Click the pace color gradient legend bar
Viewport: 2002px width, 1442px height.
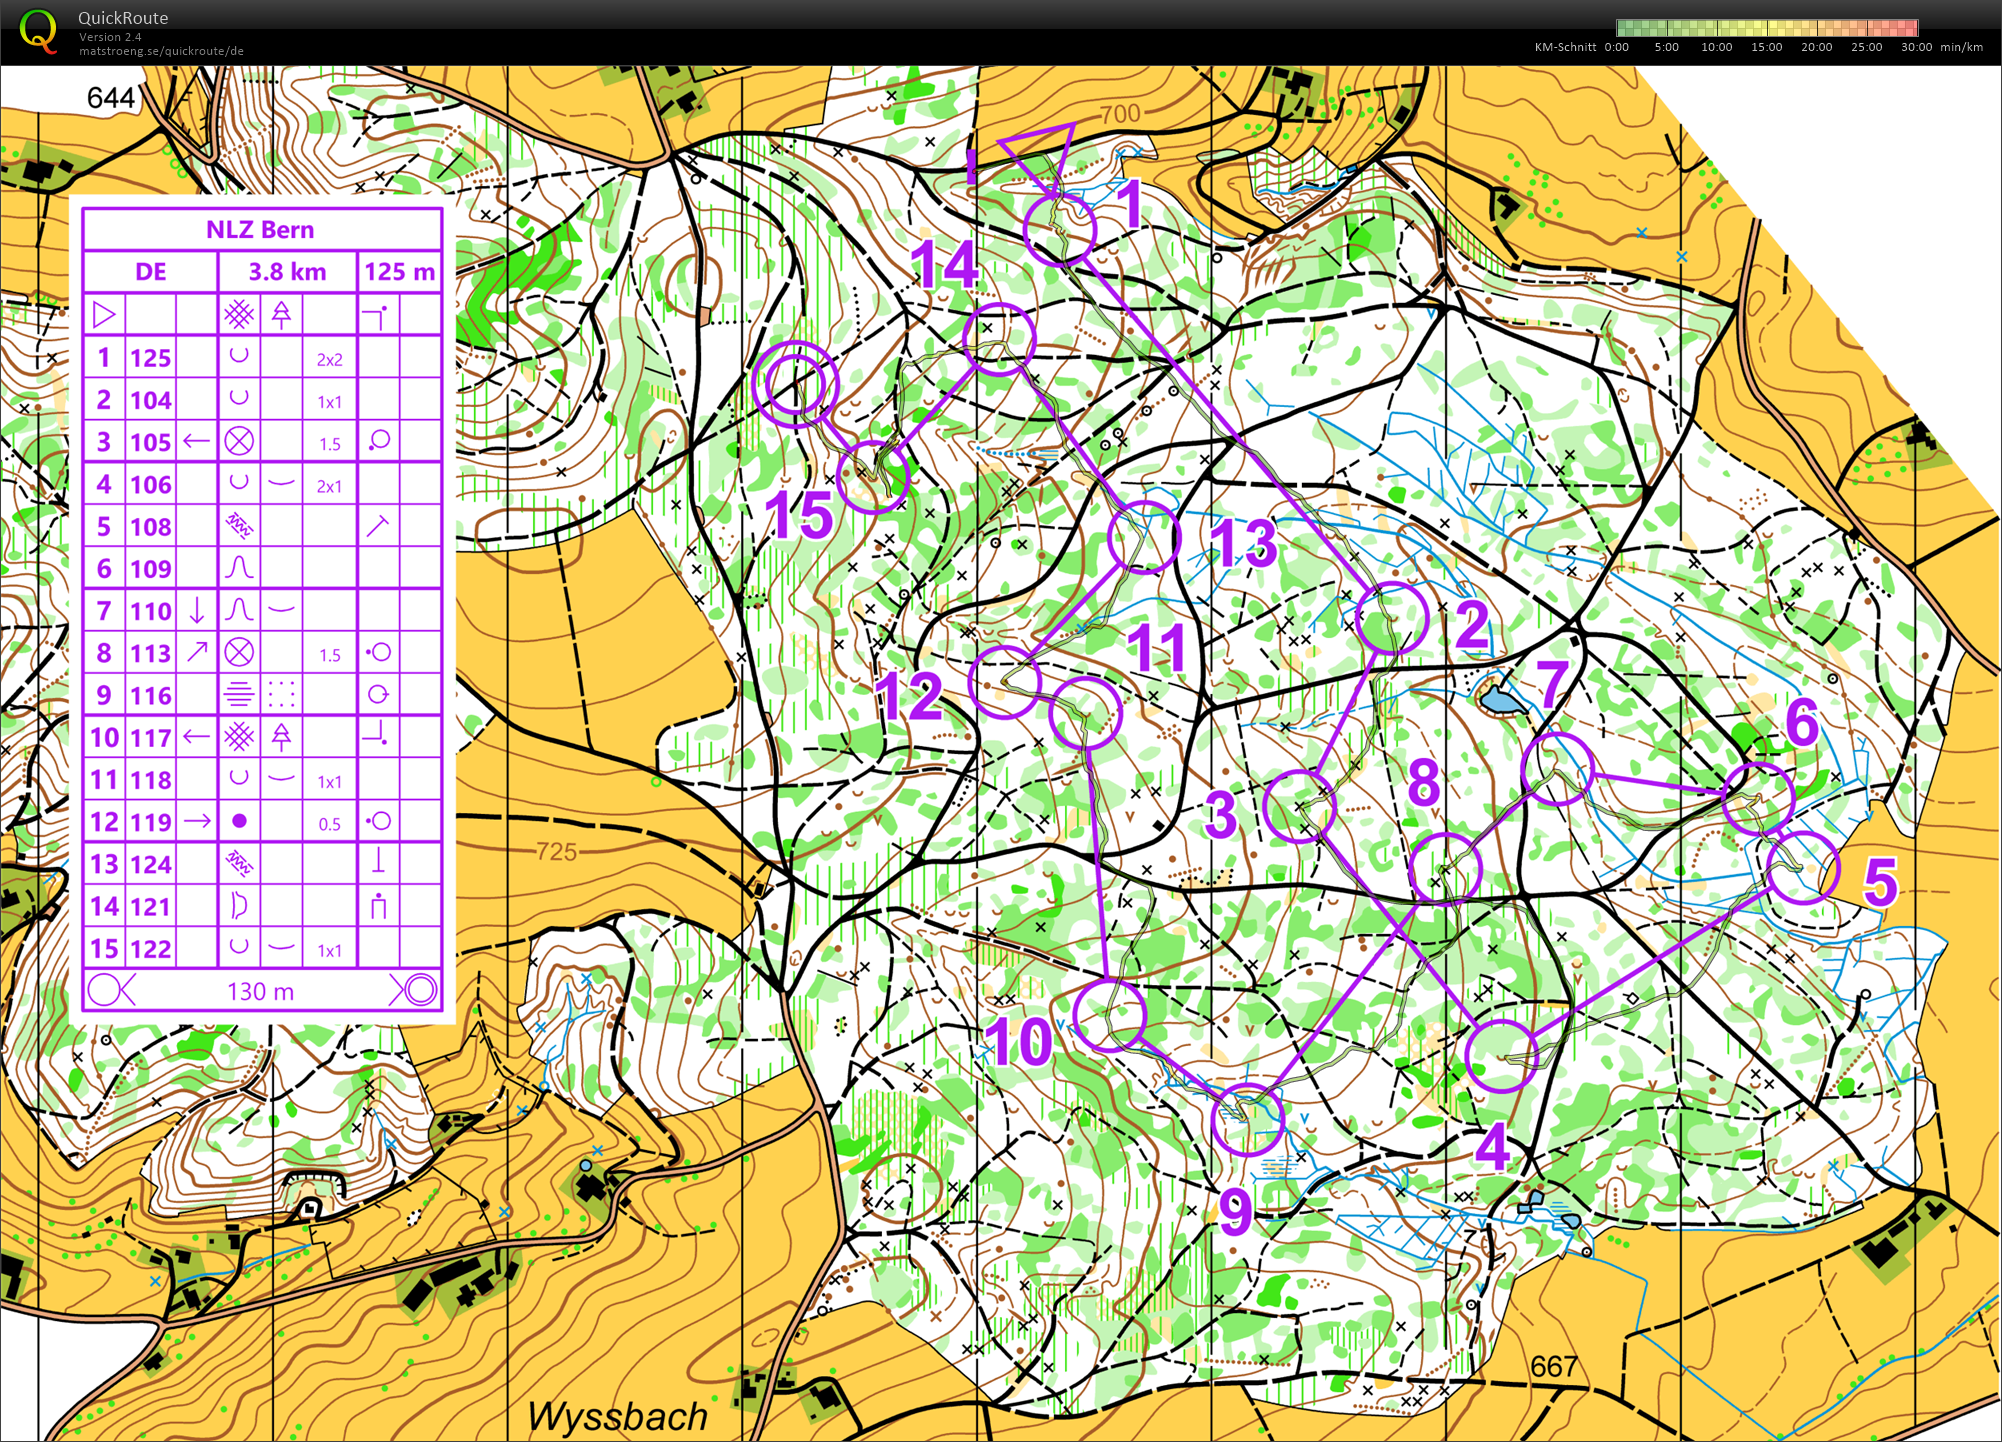point(1766,28)
